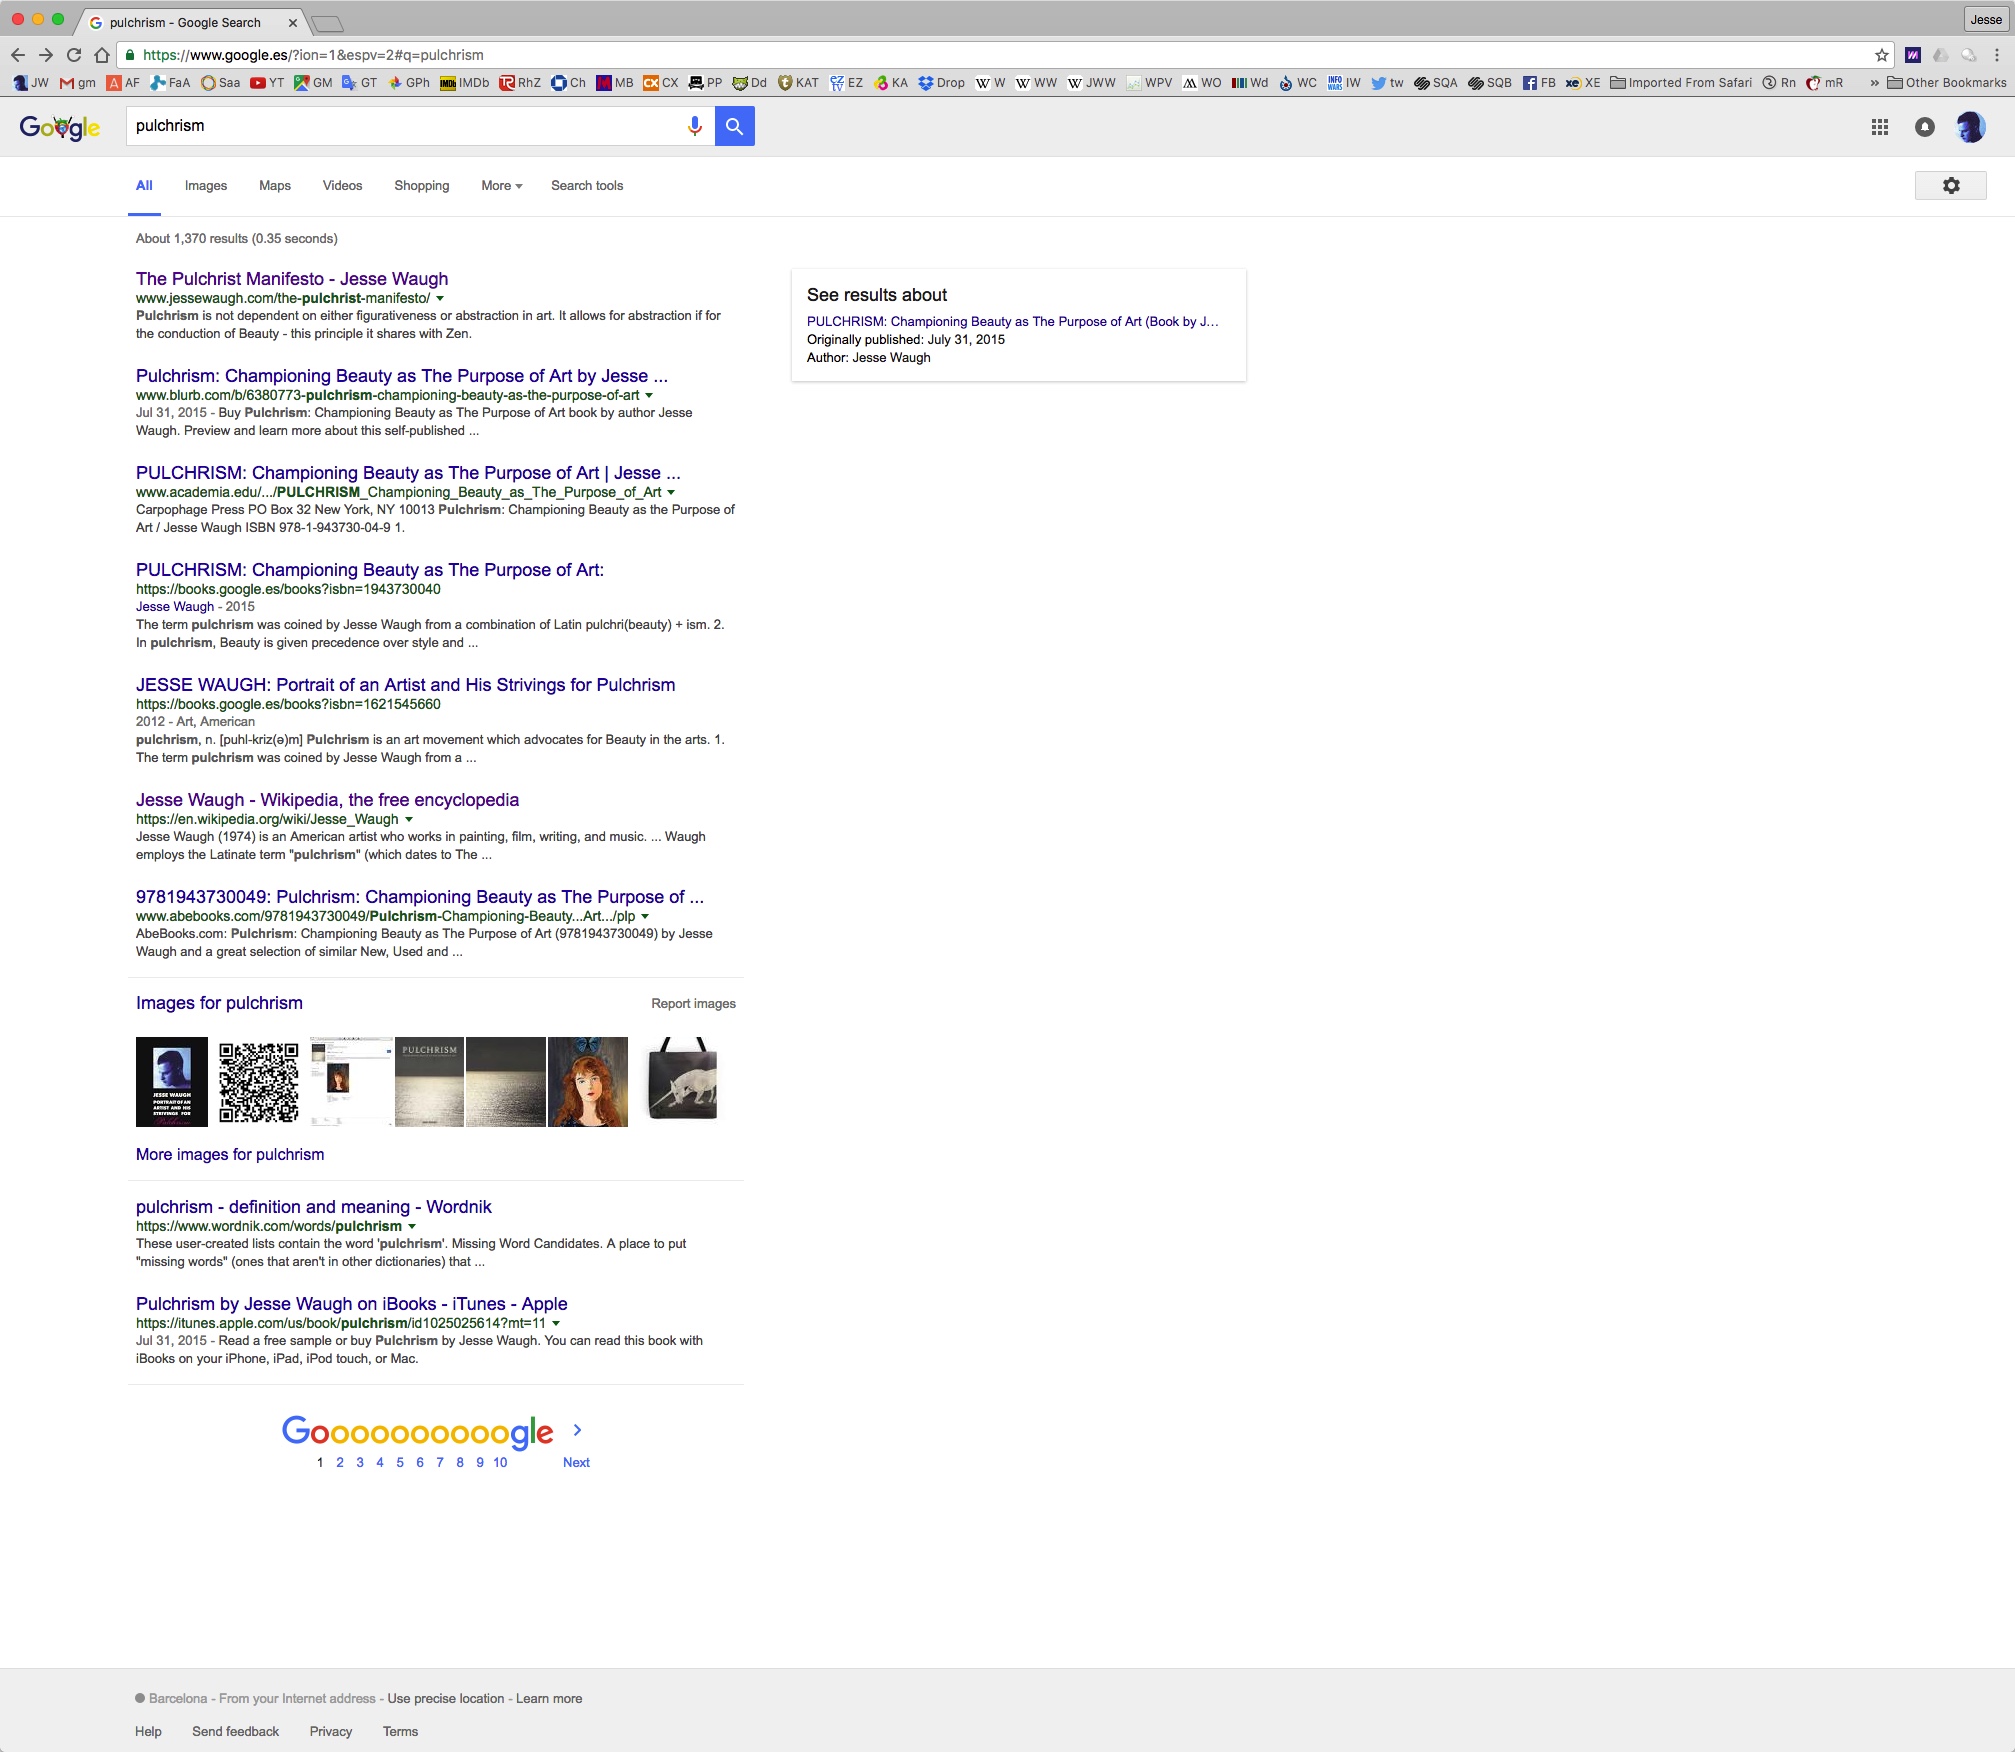Screen dimensions: 2015x1752
Task: Open the Imported From Safari bookmarks folder
Action: tap(1681, 83)
